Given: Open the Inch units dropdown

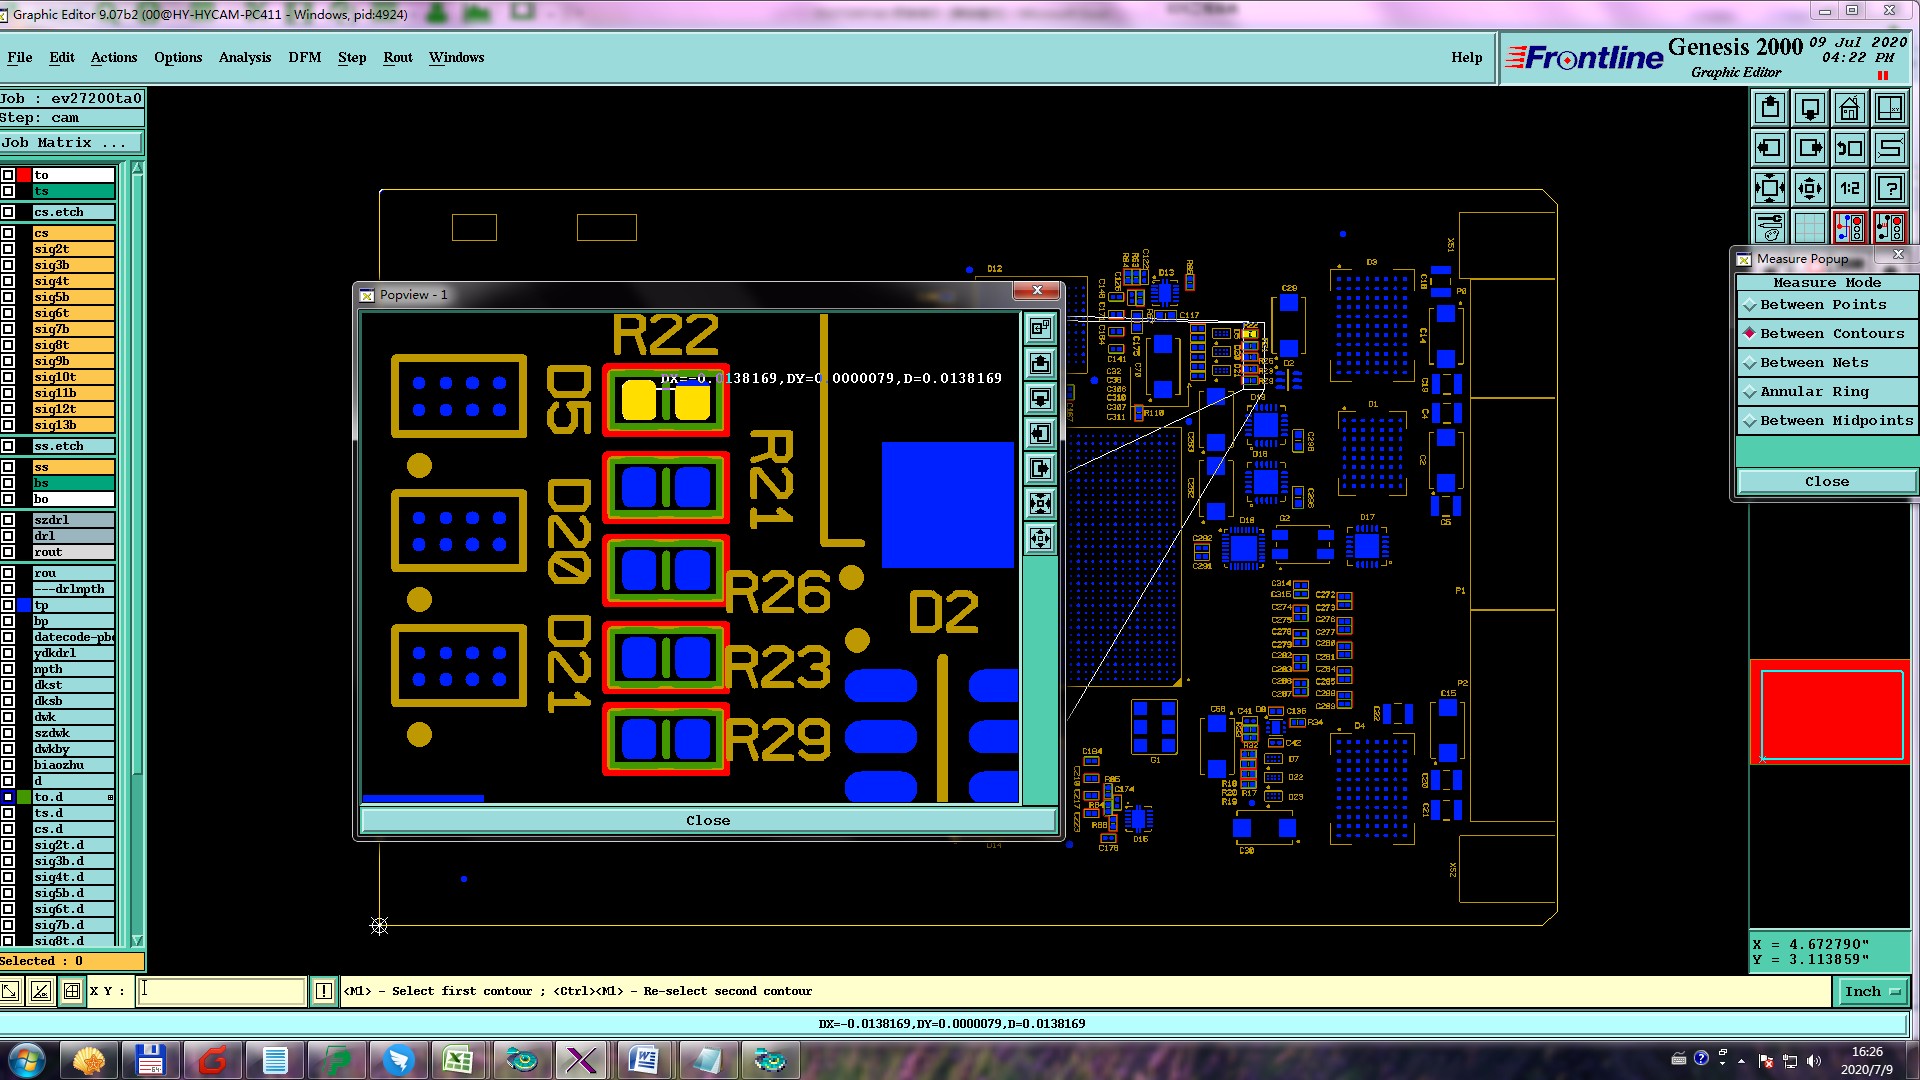Looking at the screenshot, I should pyautogui.click(x=1871, y=991).
